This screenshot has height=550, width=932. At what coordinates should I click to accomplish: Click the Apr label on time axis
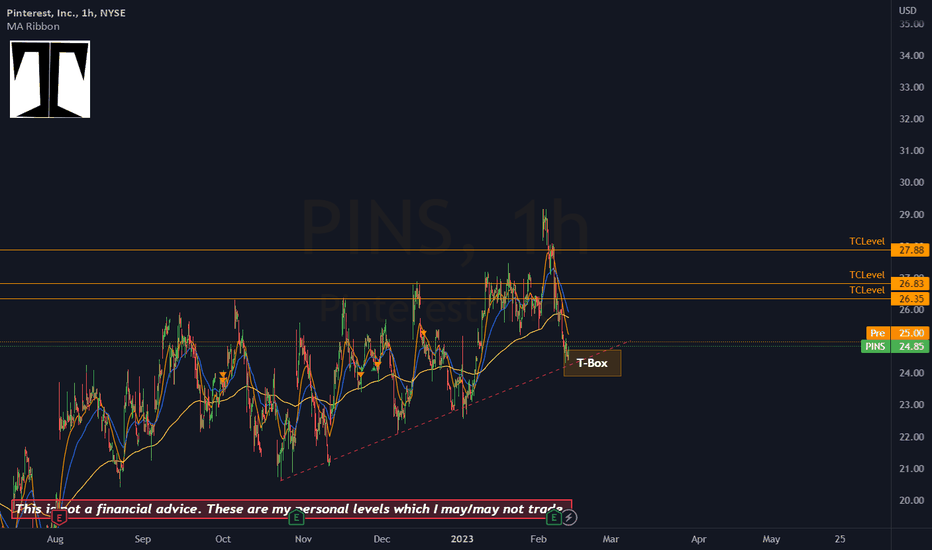pyautogui.click(x=698, y=539)
